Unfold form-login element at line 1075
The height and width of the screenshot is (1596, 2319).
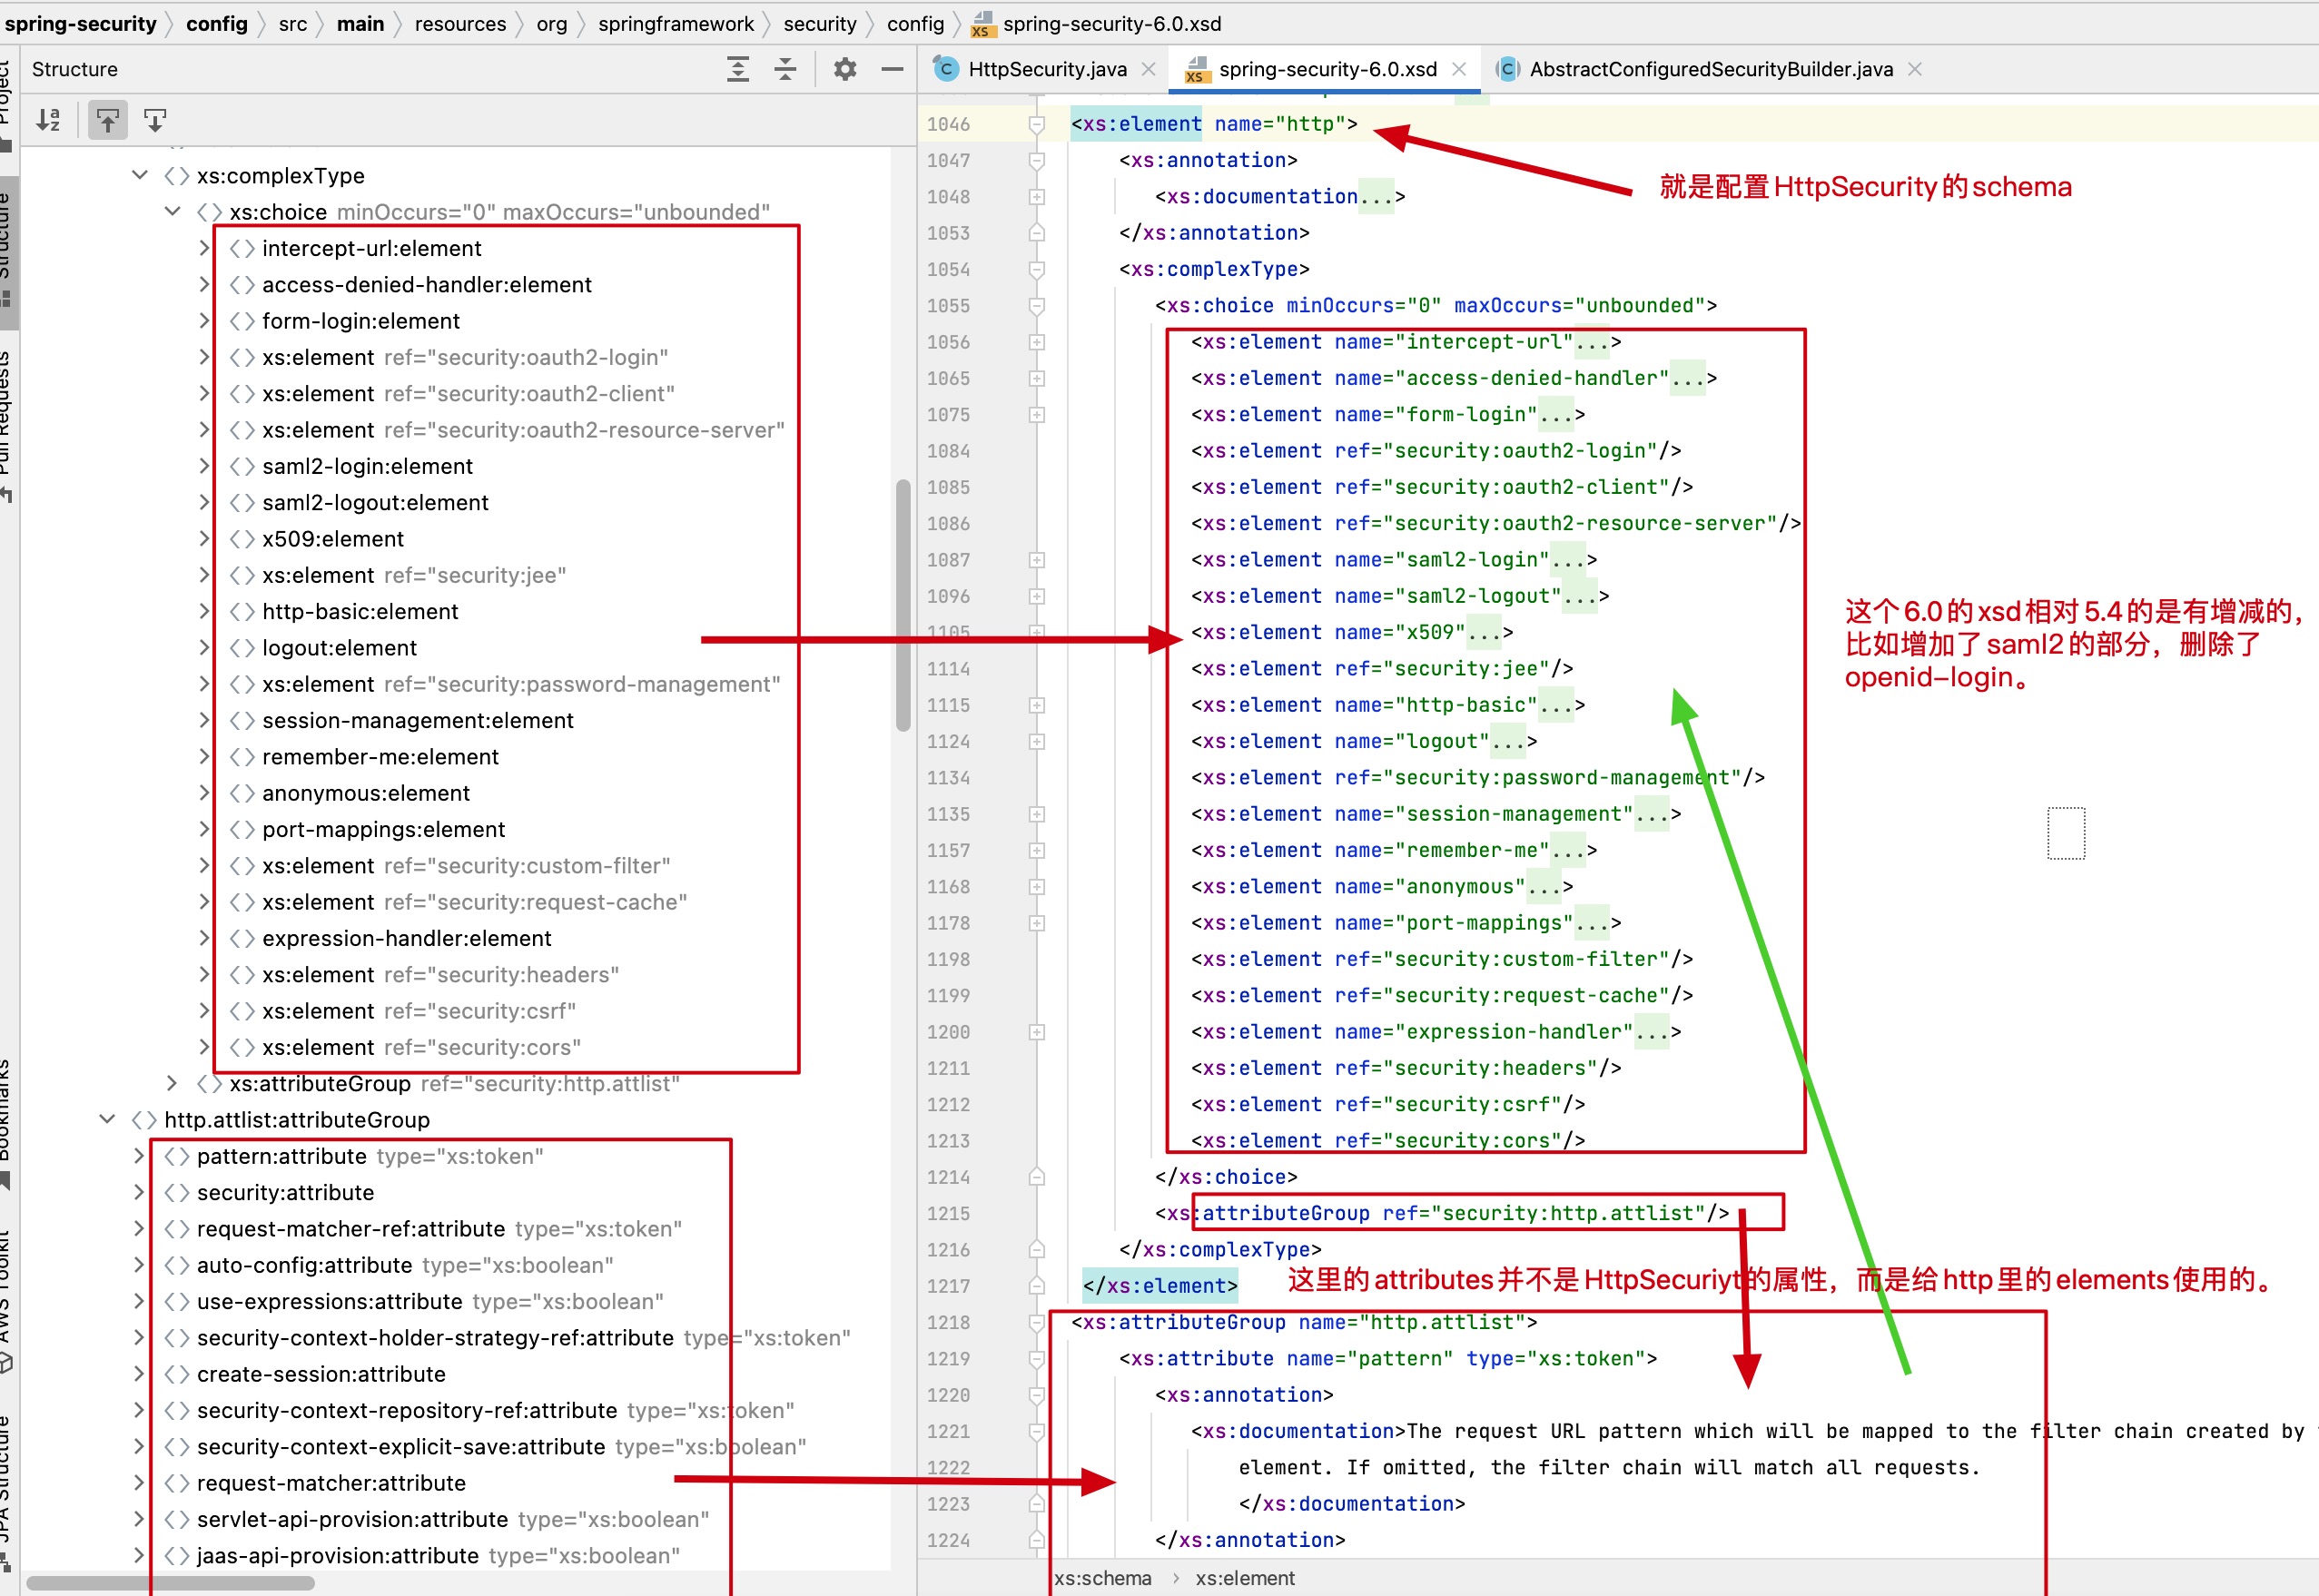click(x=1037, y=415)
